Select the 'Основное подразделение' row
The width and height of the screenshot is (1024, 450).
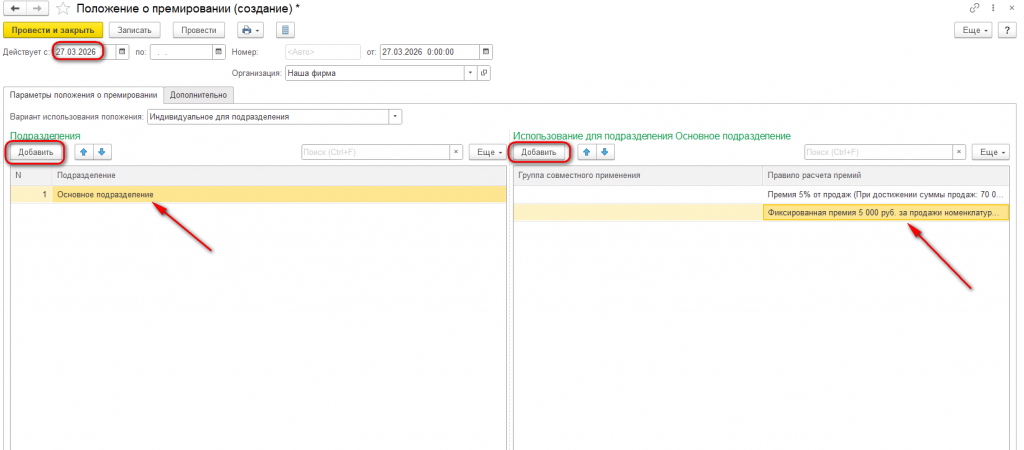click(259, 194)
